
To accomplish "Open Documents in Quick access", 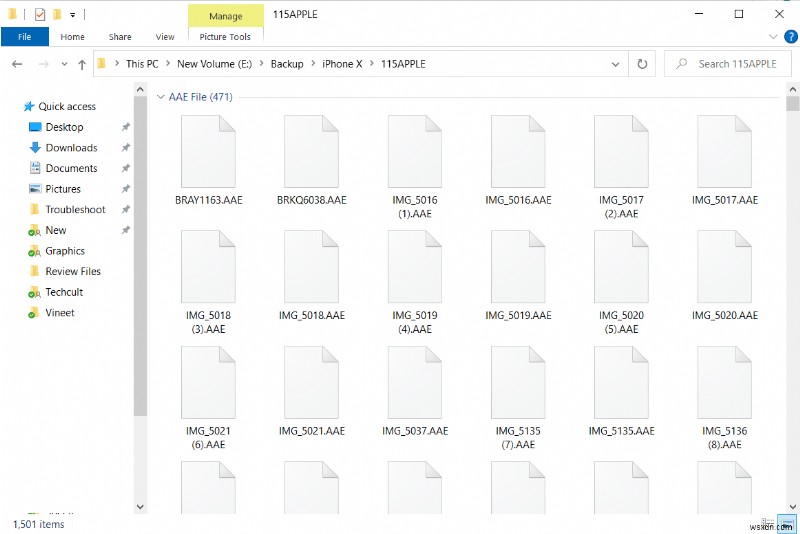I will [x=71, y=168].
